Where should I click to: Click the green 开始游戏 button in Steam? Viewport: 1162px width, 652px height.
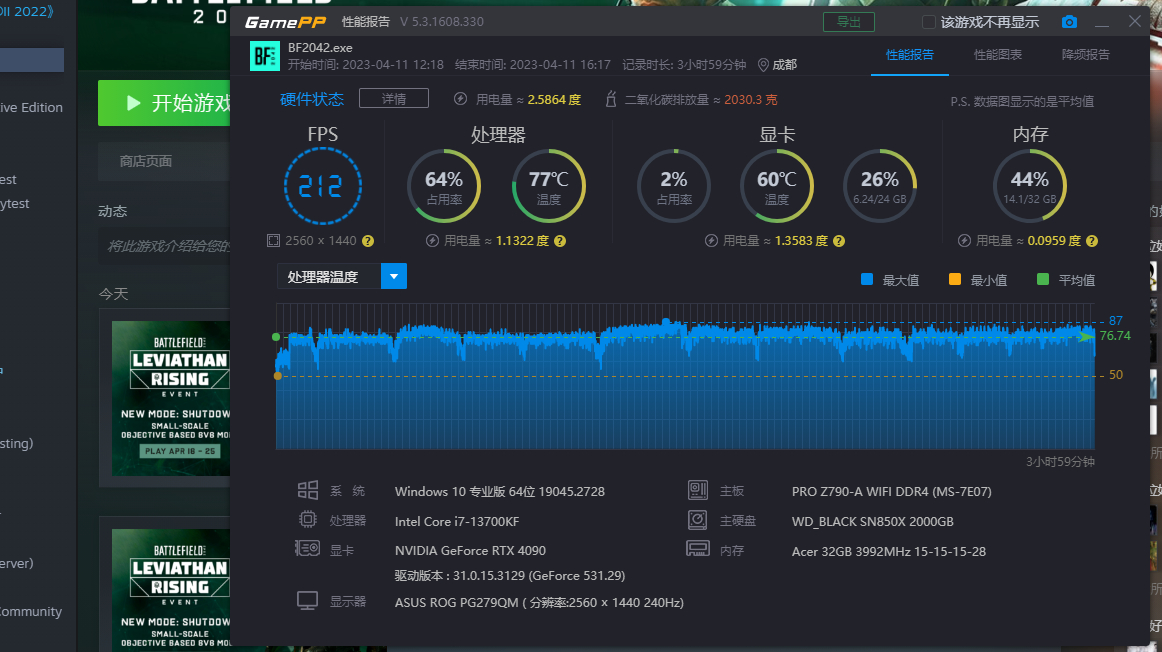[x=164, y=103]
